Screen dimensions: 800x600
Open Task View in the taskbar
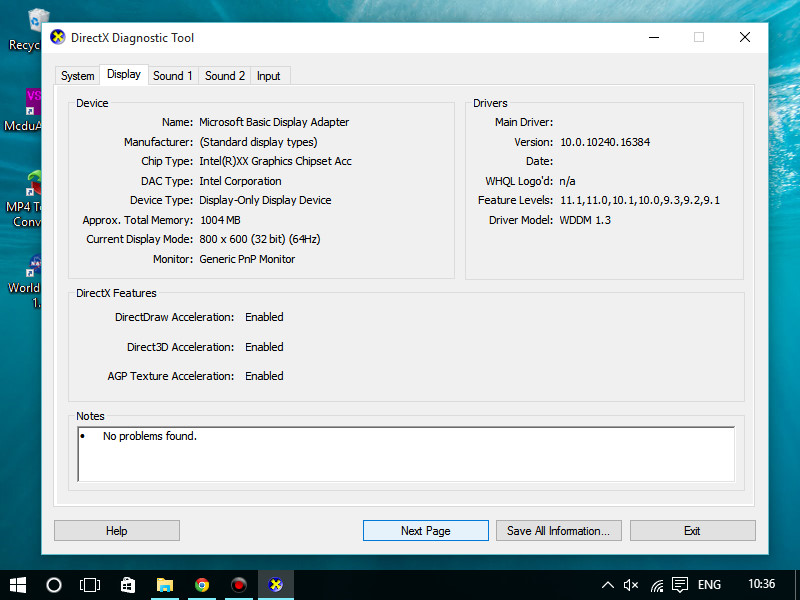pyautogui.click(x=90, y=585)
